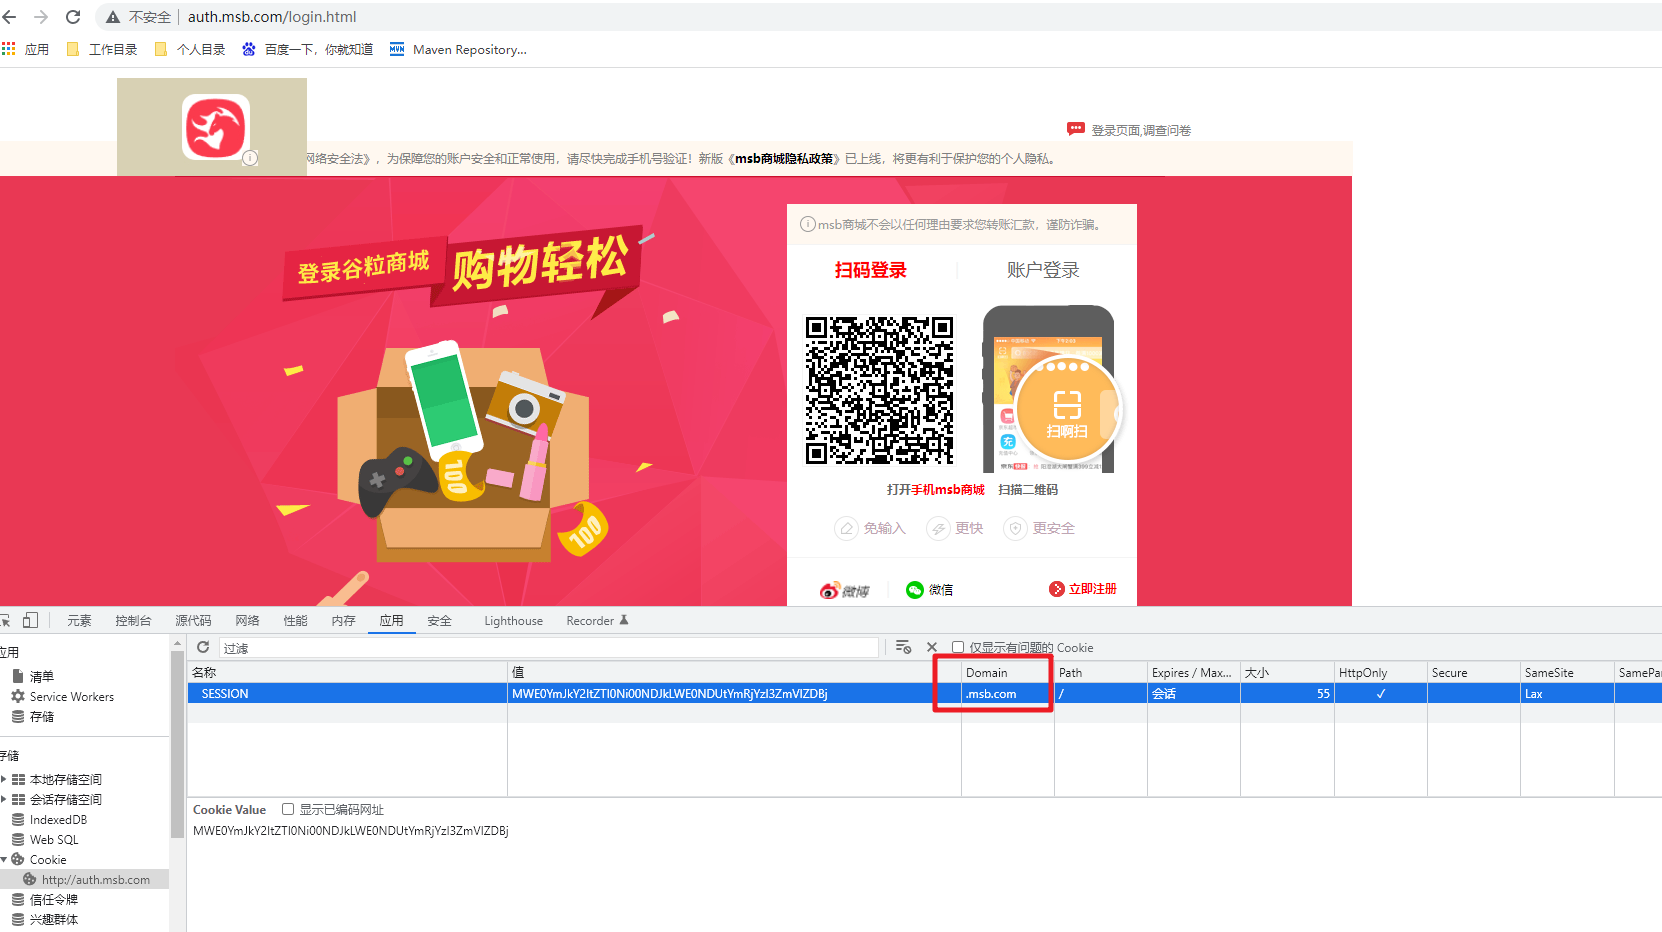Reload the page with refresh icon

click(73, 17)
